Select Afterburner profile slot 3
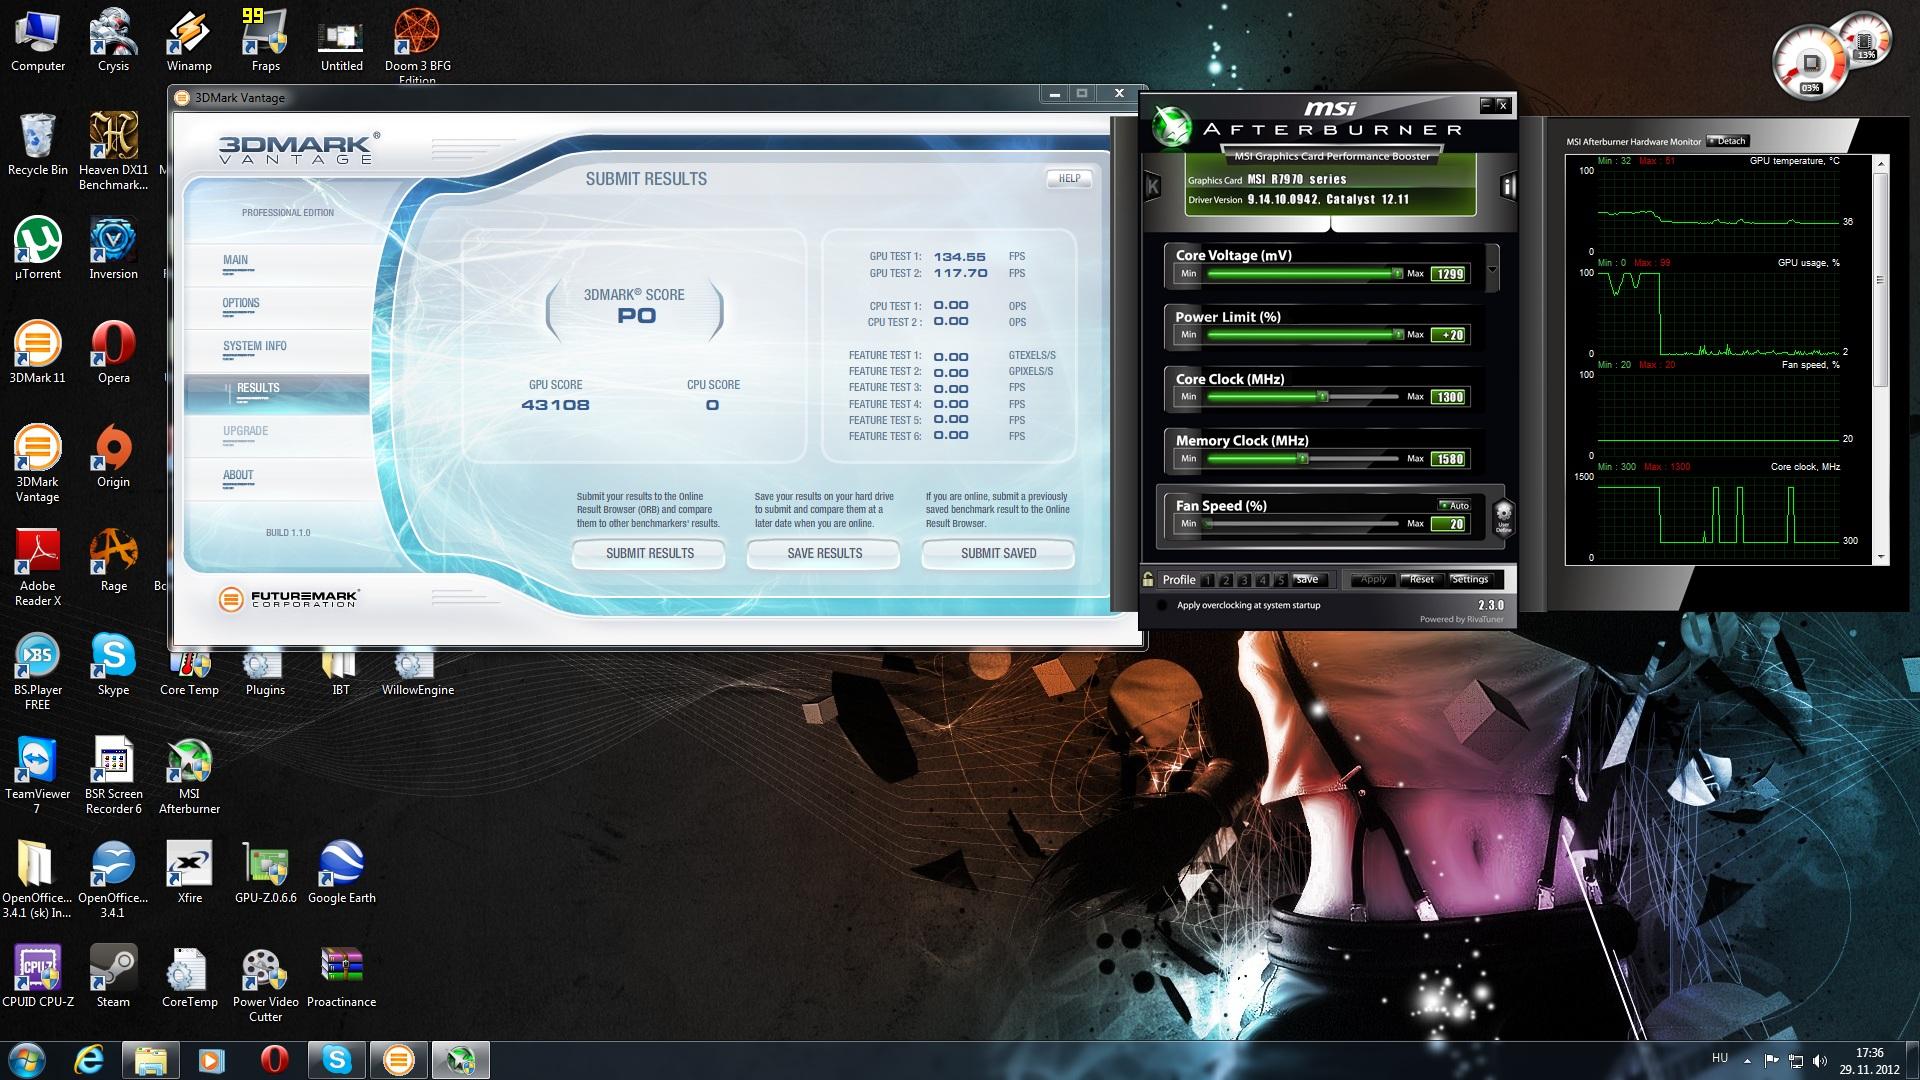1920x1080 pixels. (x=1244, y=580)
